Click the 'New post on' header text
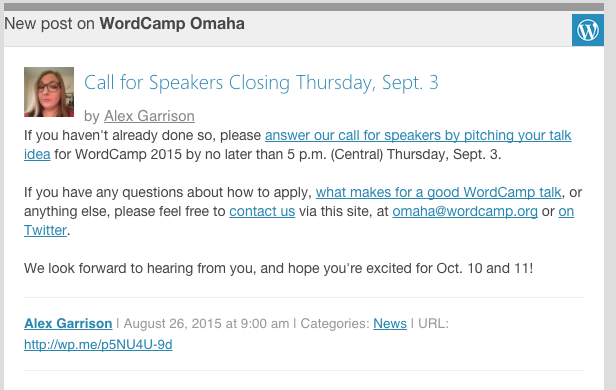This screenshot has width=616, height=390. (x=50, y=24)
